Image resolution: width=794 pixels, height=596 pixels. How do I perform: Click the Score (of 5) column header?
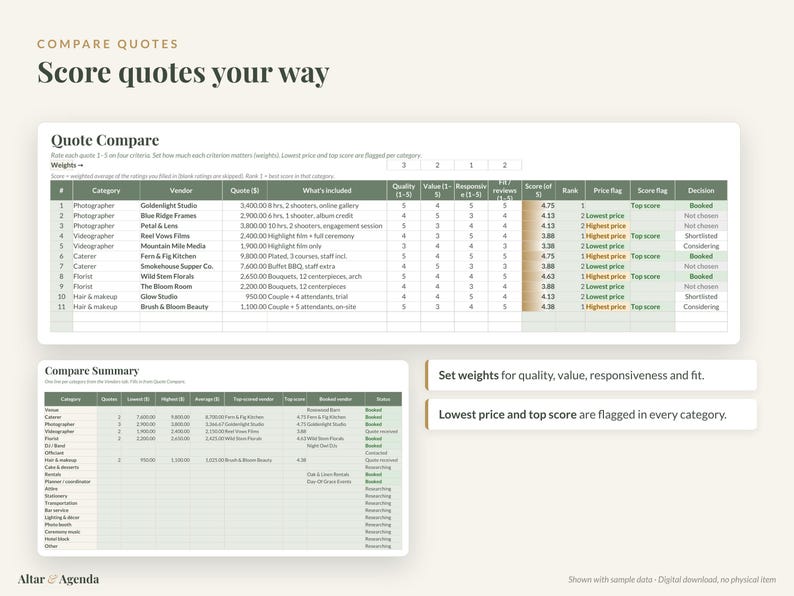click(538, 190)
